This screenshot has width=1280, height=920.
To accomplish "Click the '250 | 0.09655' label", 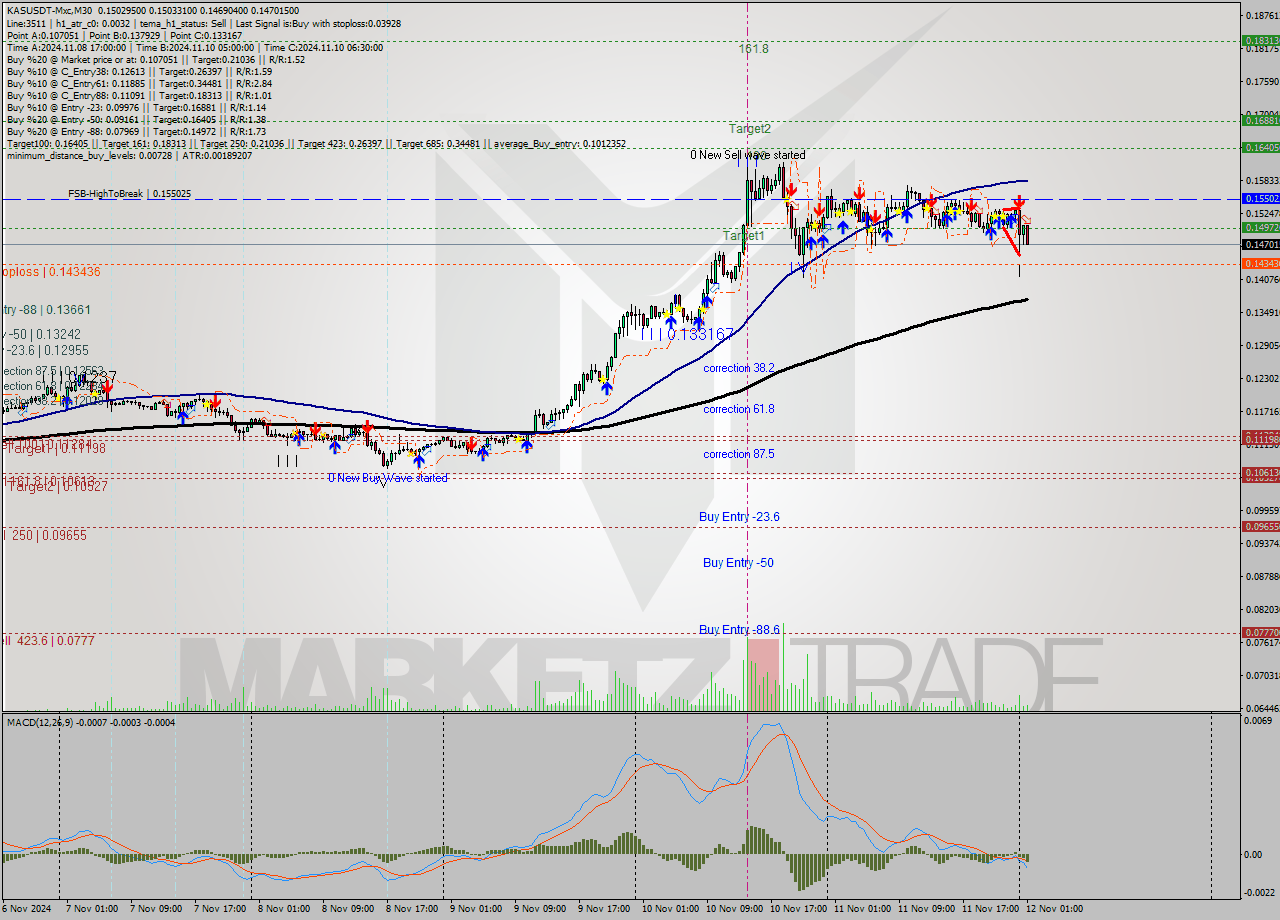I will click(x=47, y=535).
